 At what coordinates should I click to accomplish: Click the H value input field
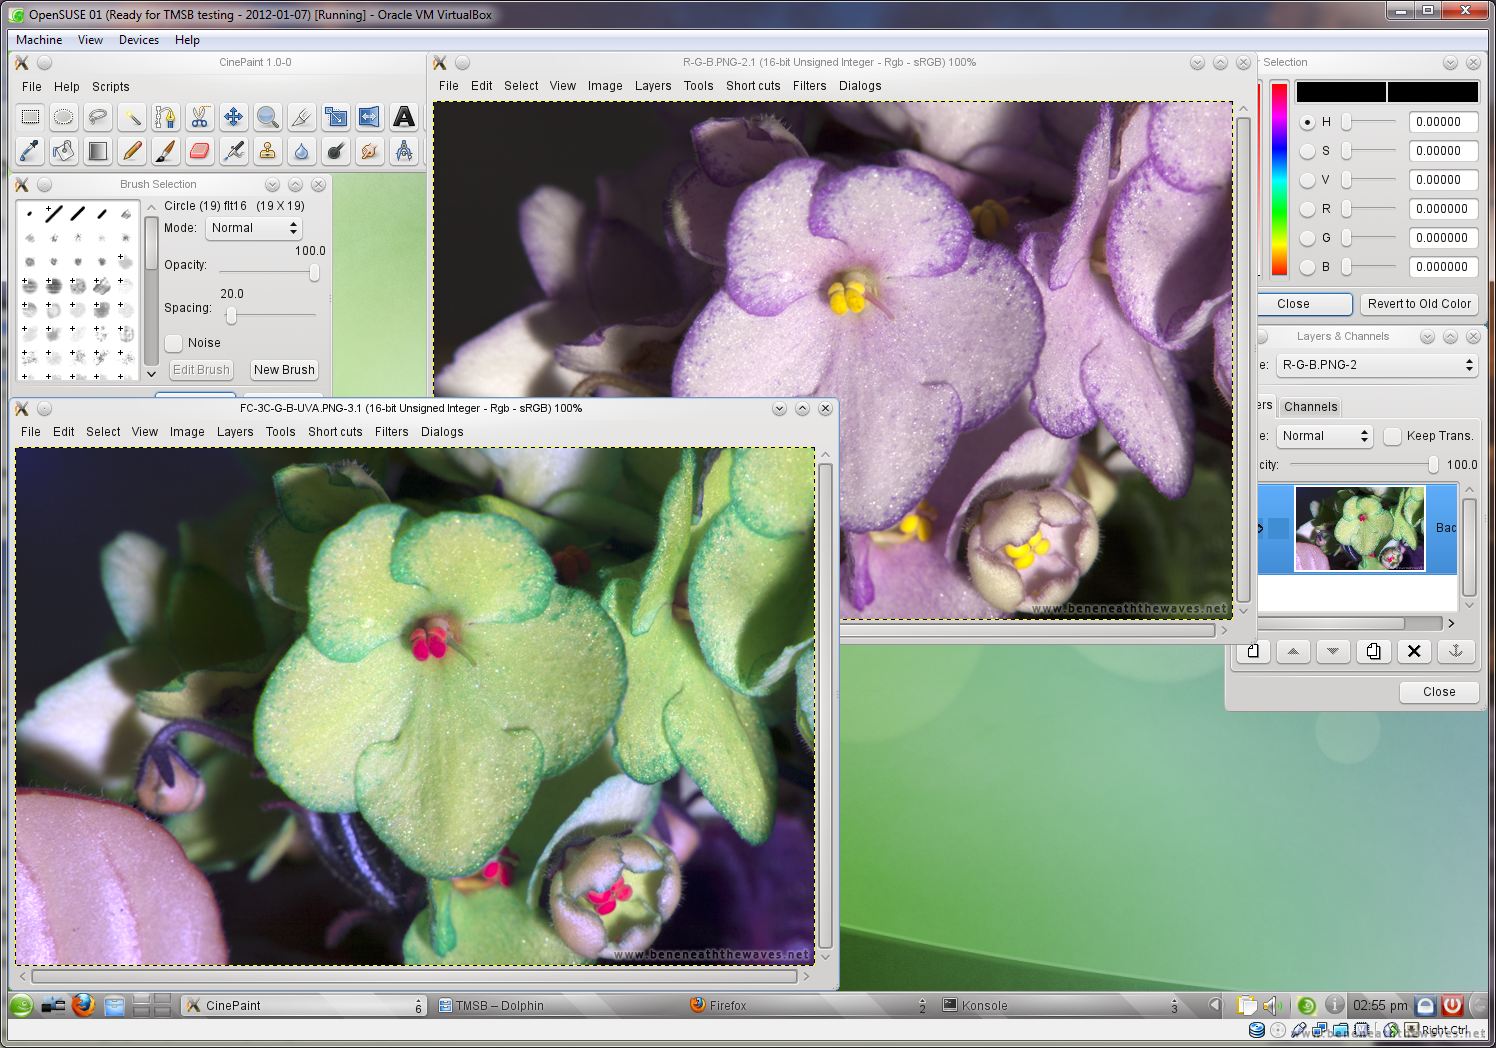1443,122
